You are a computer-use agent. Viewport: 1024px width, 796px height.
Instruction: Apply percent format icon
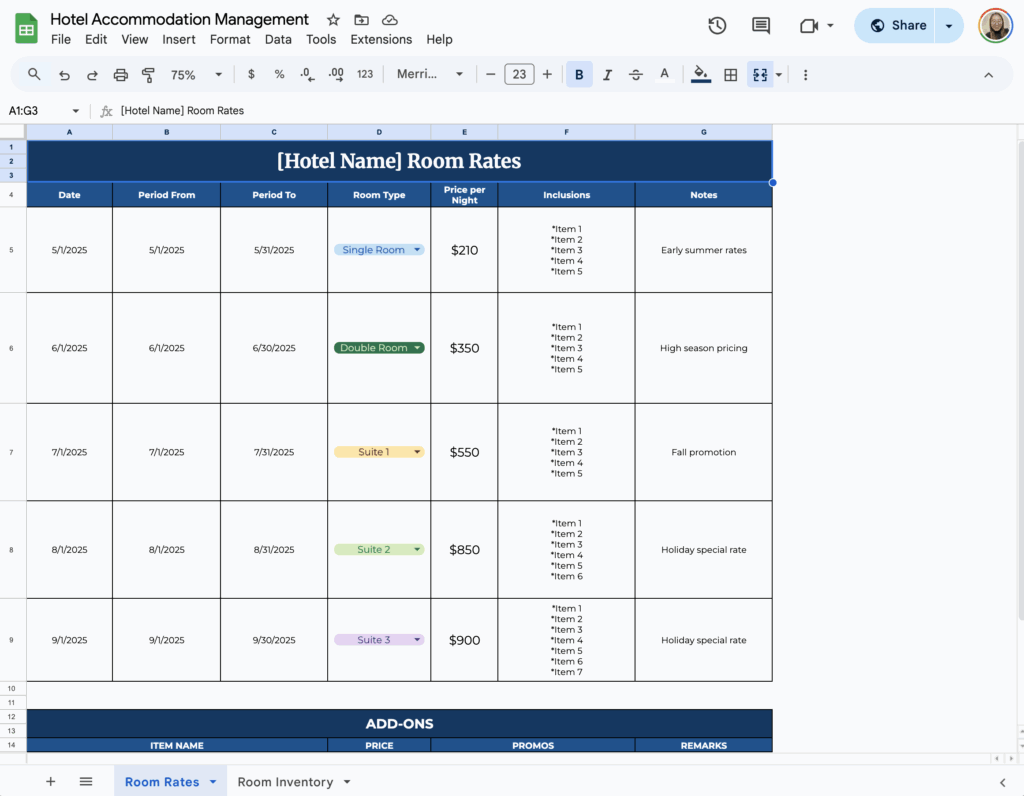pos(278,74)
